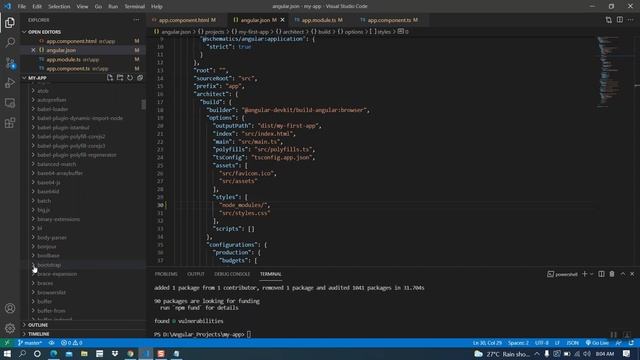
Task: Open the Debug Console panel tab
Action: (x=232, y=274)
